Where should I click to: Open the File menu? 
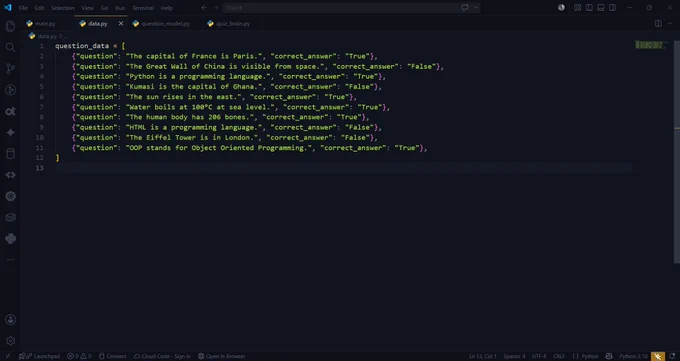coord(23,8)
